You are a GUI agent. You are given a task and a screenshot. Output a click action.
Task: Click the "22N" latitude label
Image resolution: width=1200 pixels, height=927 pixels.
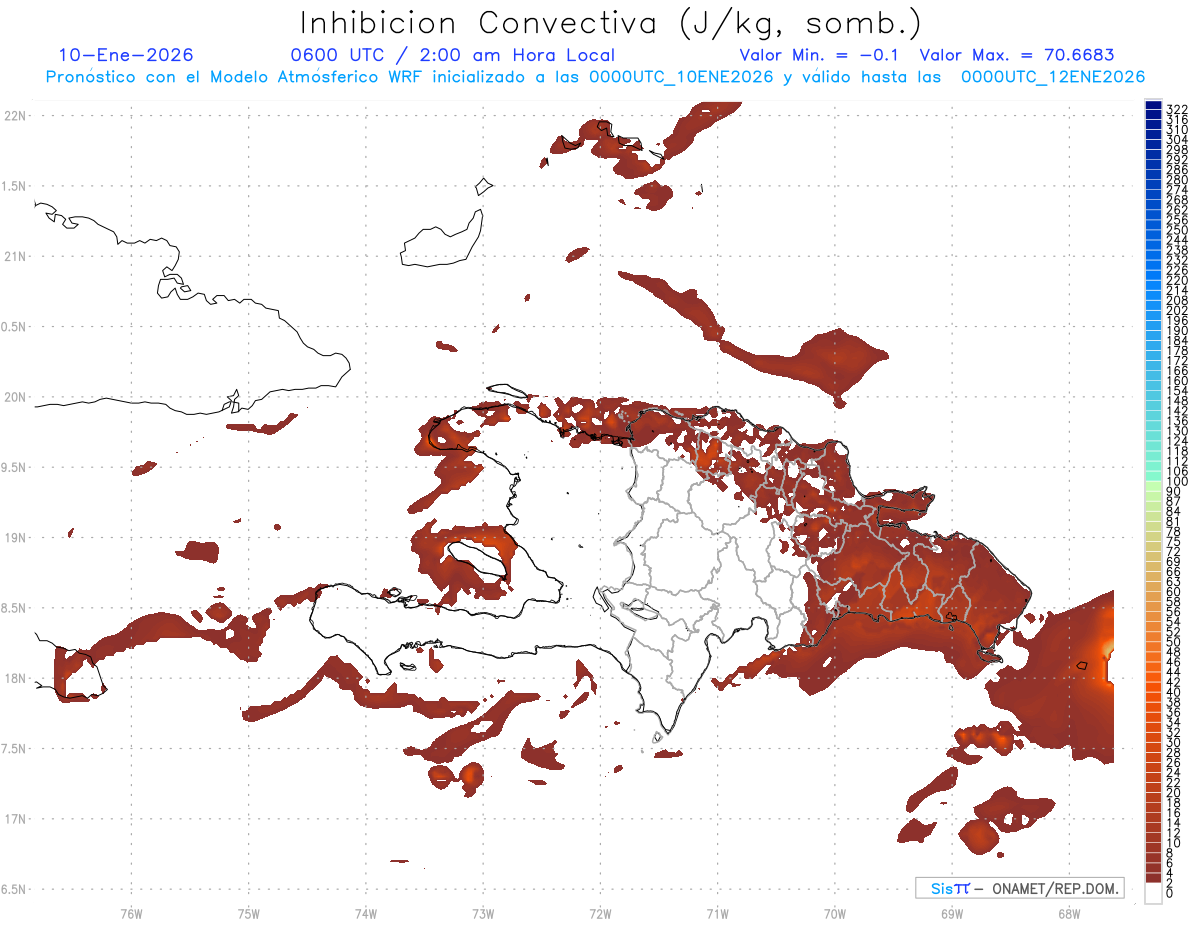15,116
